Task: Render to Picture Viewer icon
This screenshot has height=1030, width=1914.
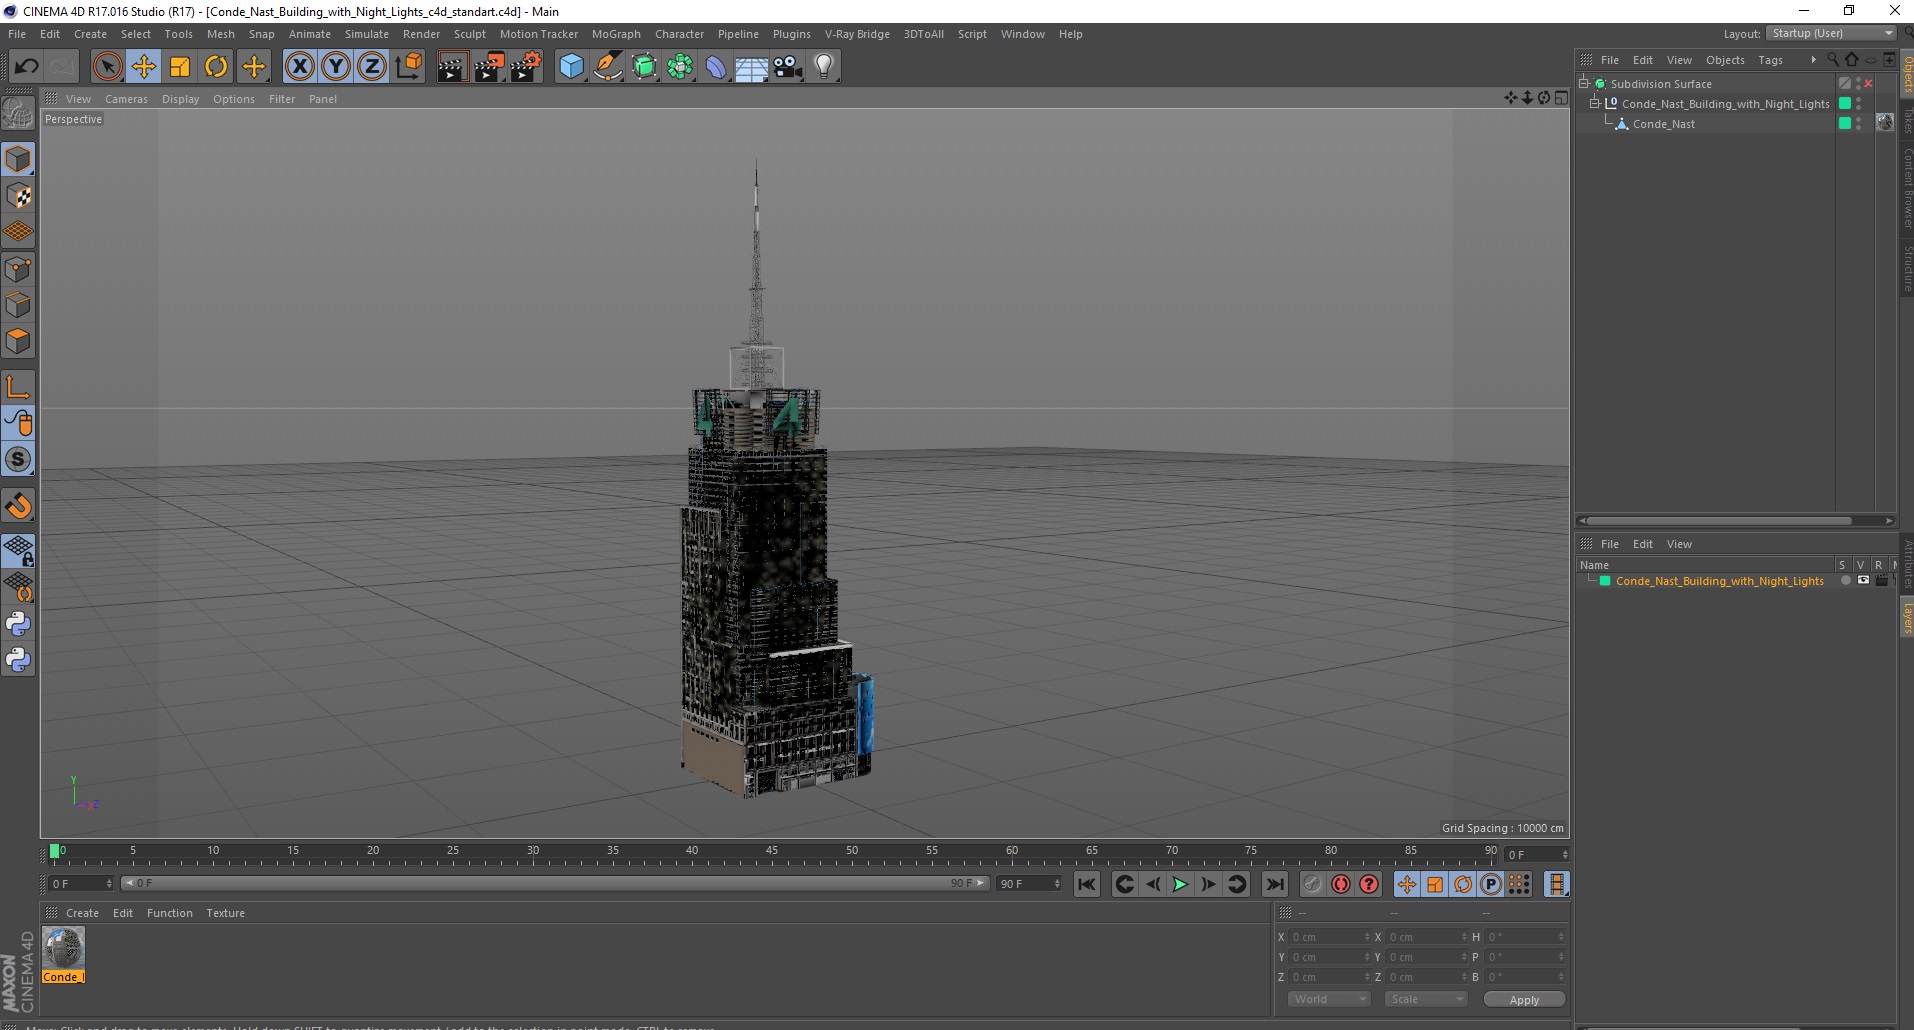Action: pyautogui.click(x=489, y=67)
